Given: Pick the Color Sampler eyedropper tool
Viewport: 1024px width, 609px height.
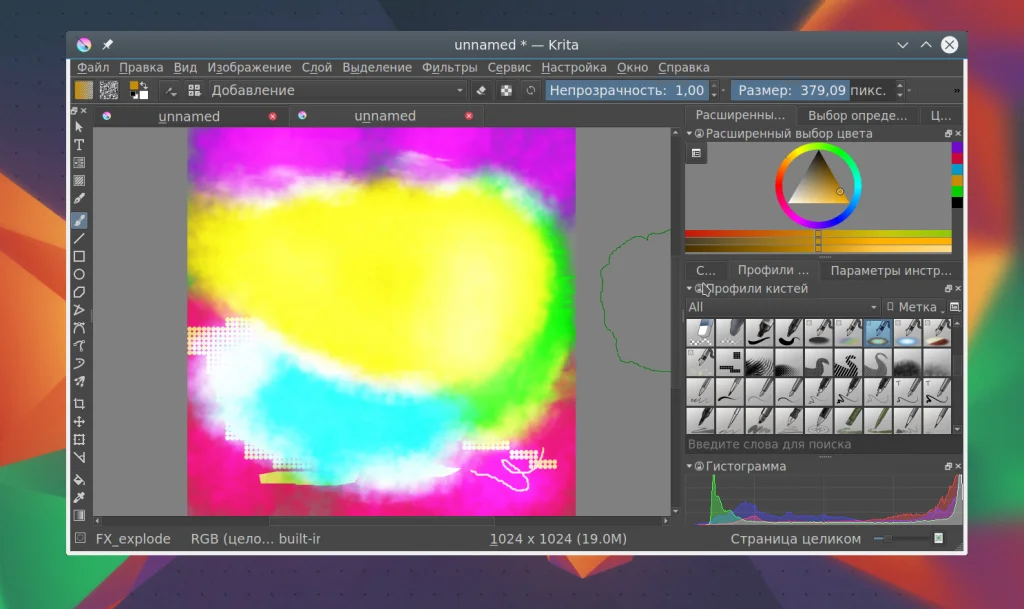Looking at the screenshot, I should point(79,497).
